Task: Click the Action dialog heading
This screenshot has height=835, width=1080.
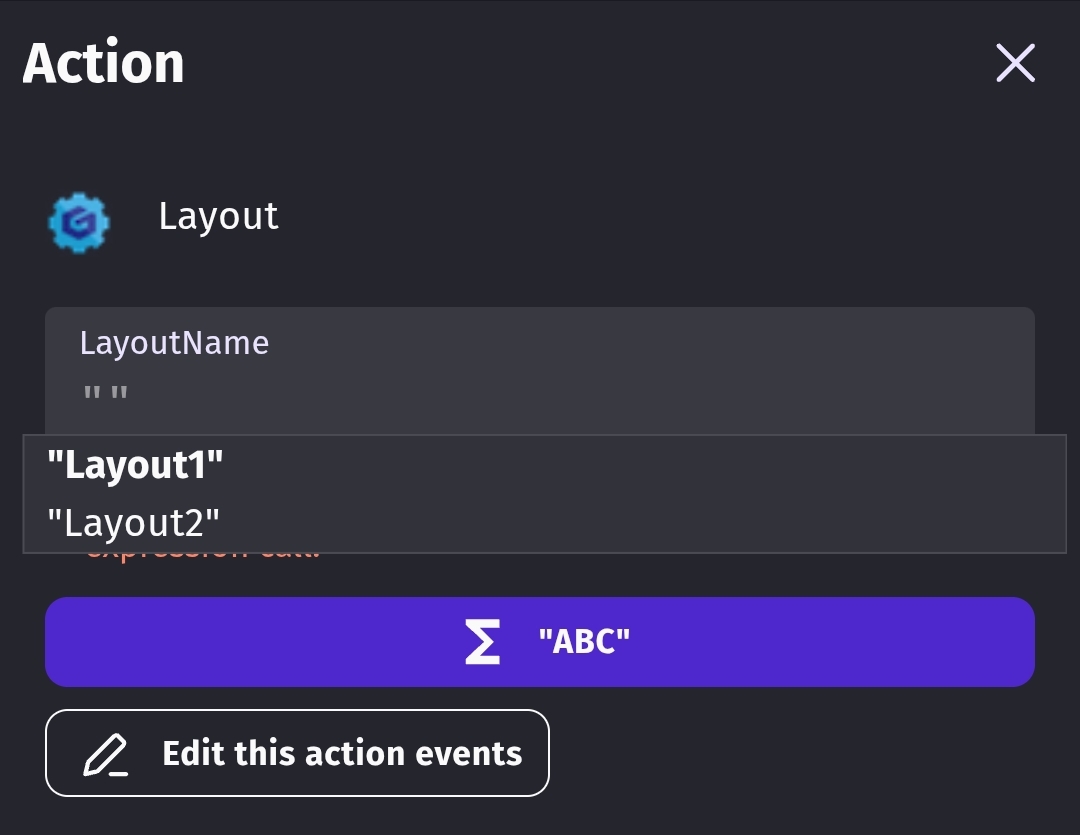Action: pos(103,63)
